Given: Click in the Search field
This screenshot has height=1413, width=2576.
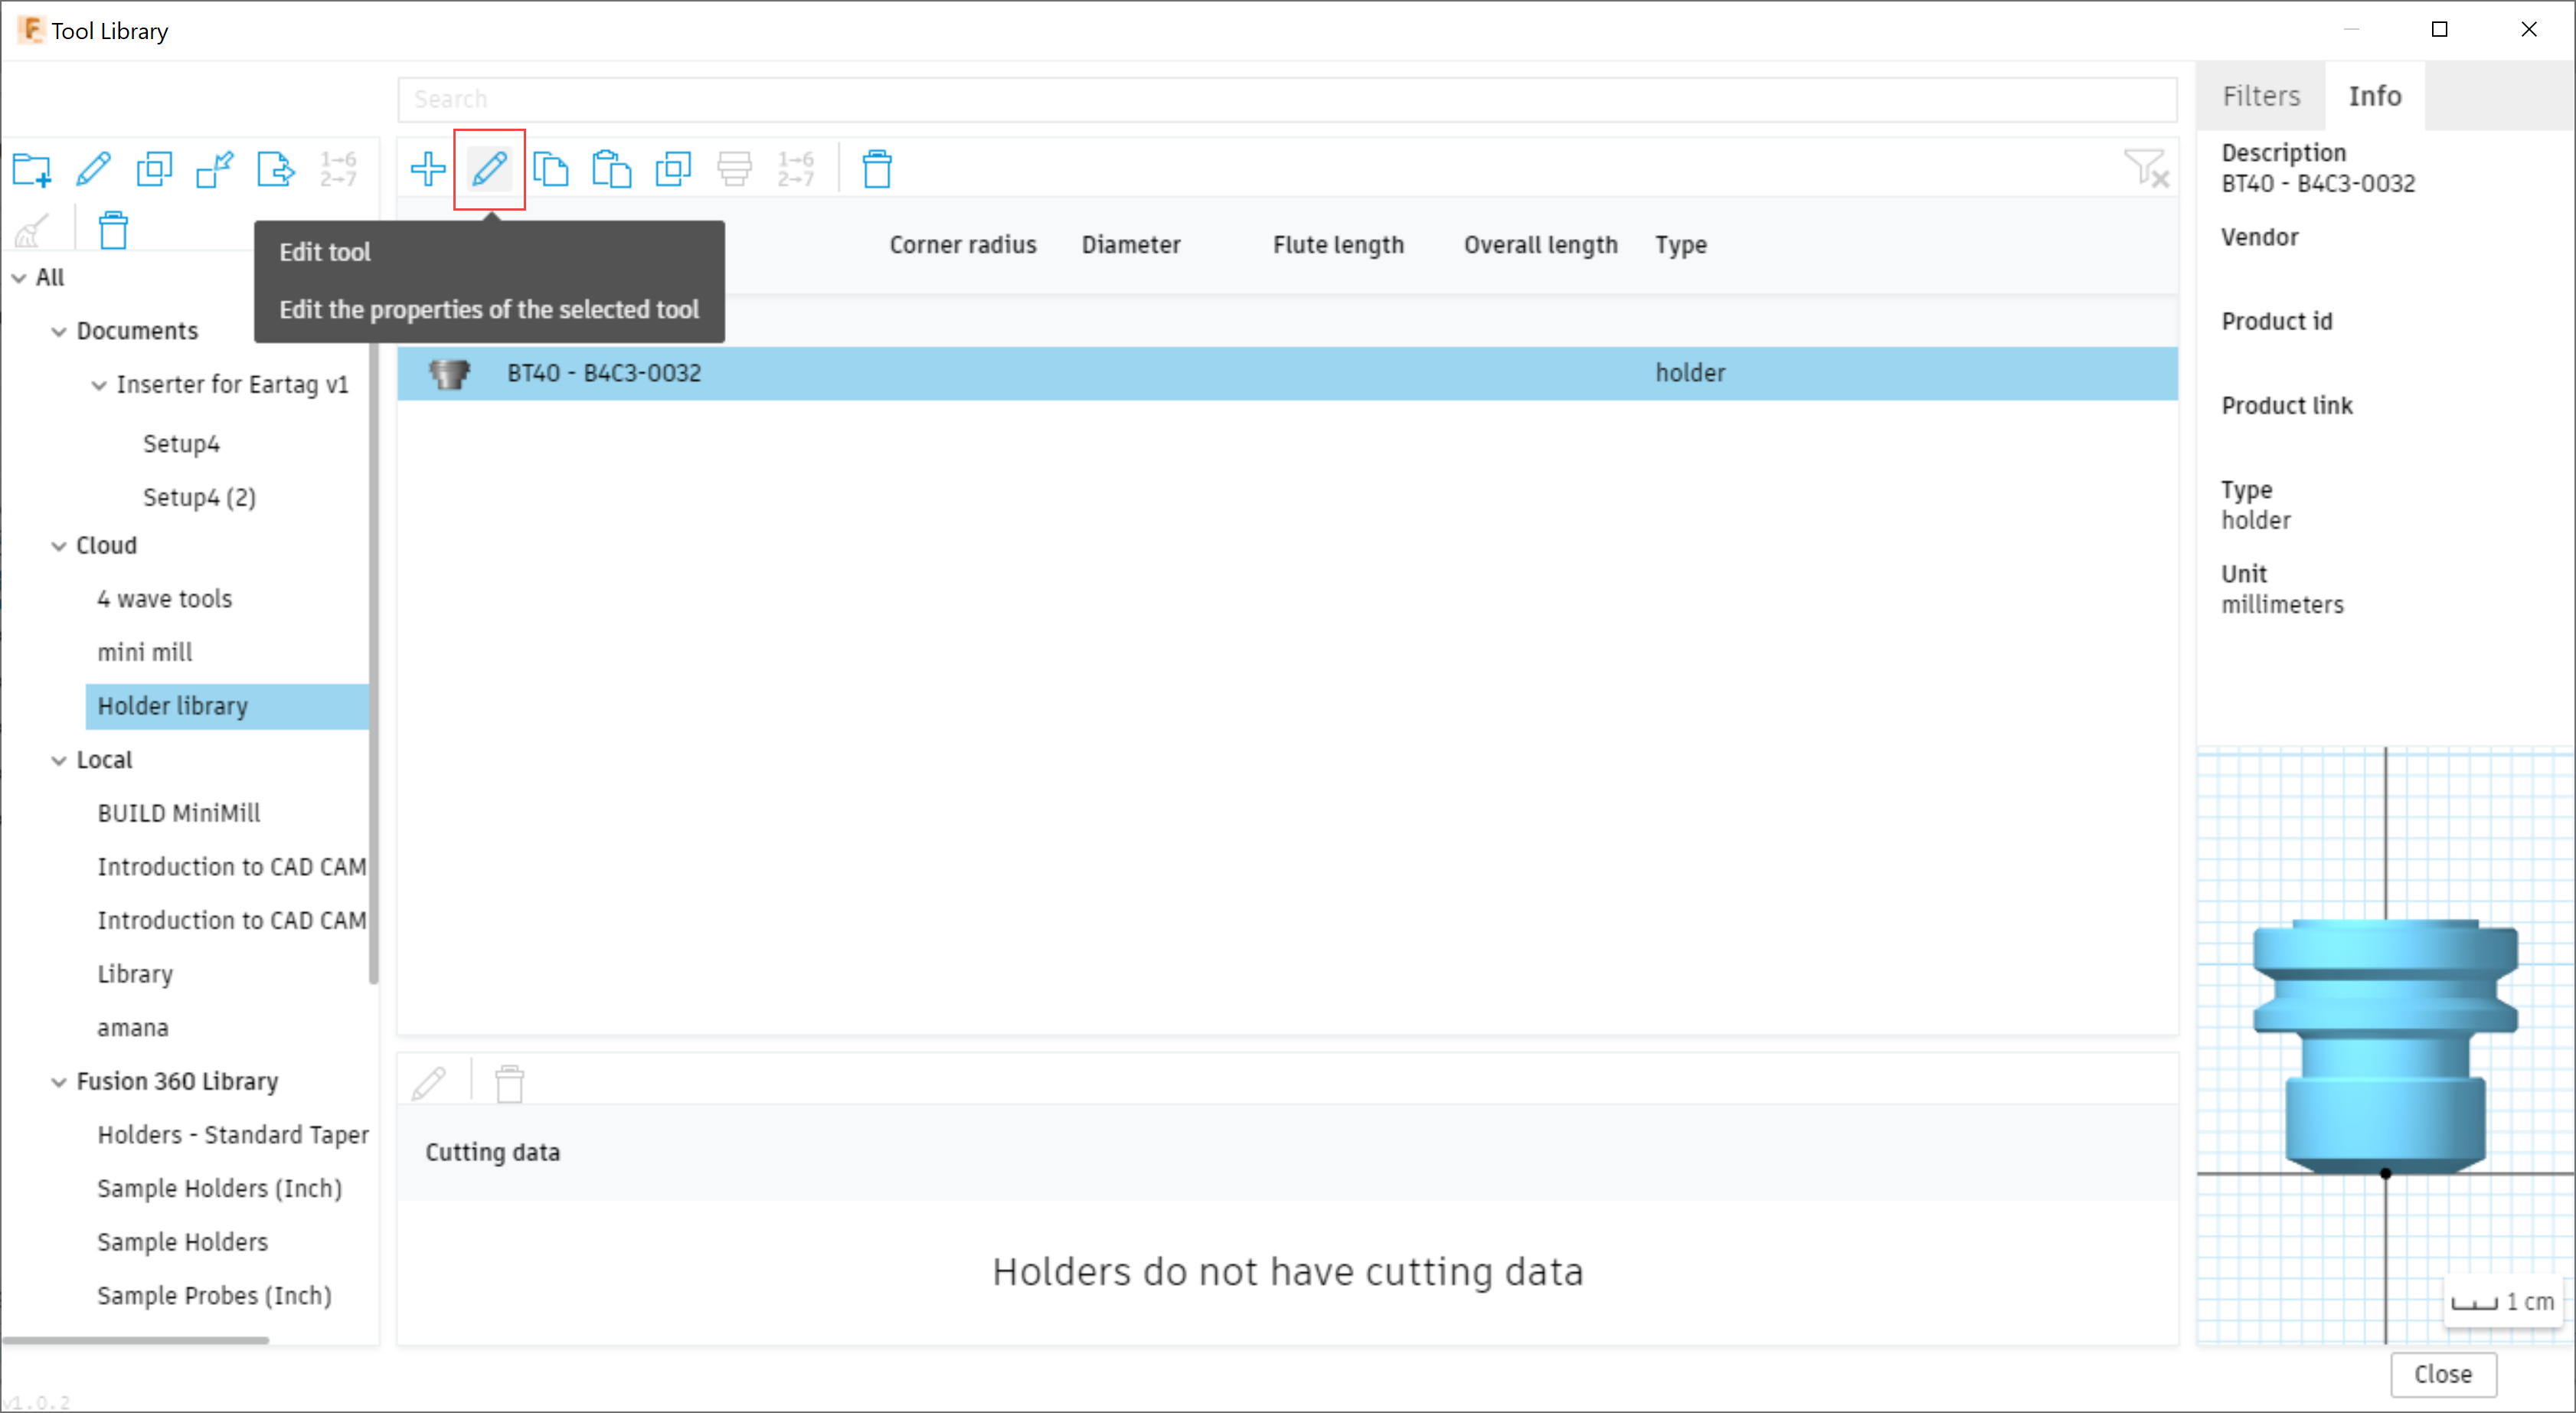Looking at the screenshot, I should [1286, 99].
